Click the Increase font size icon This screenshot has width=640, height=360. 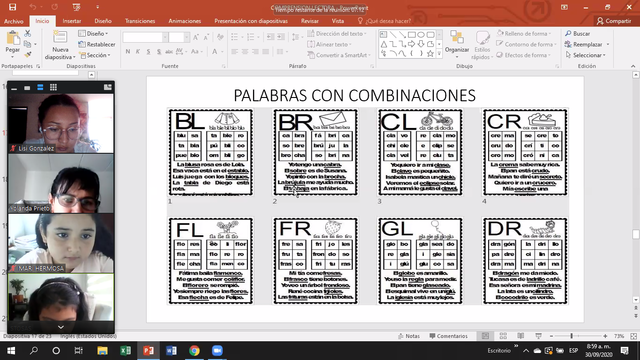tap(196, 38)
